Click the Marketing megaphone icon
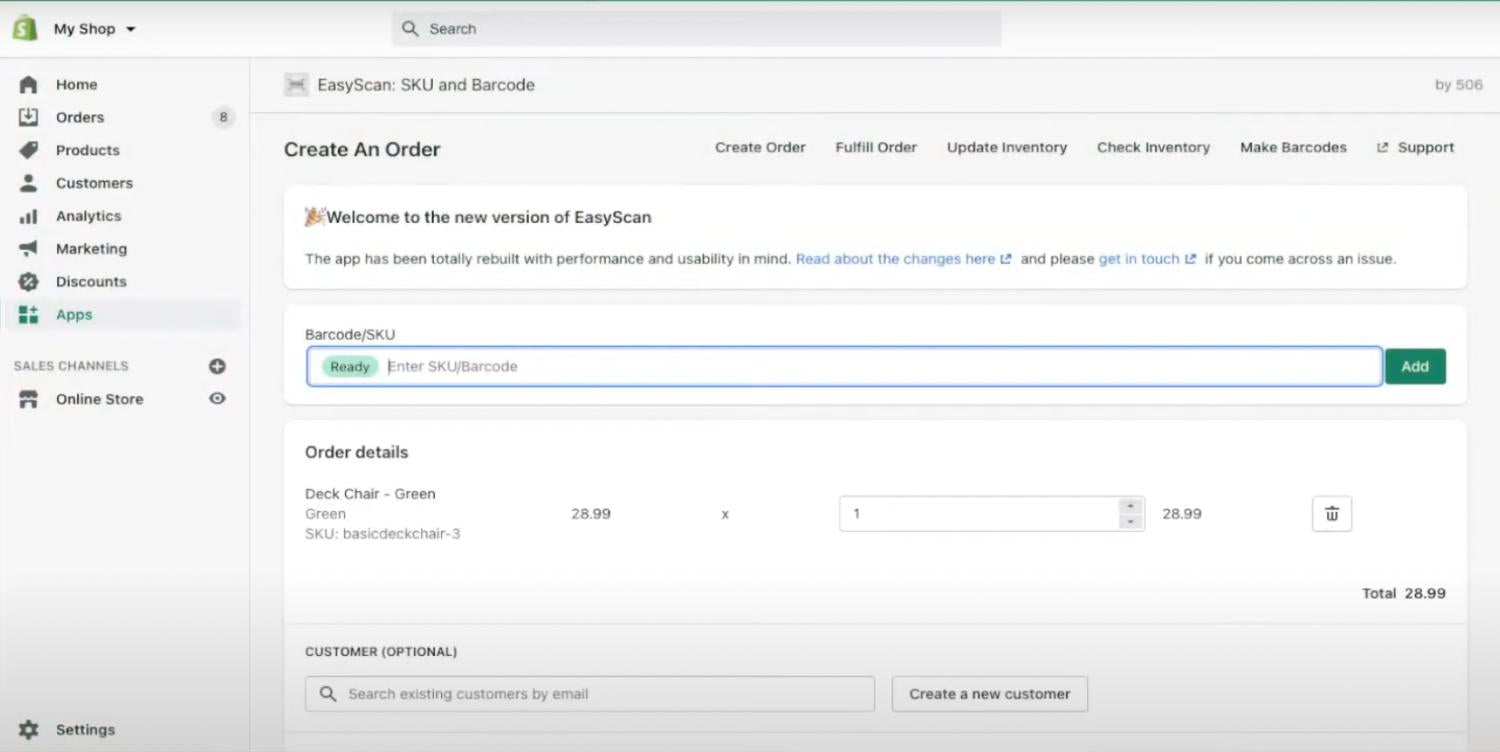 [28, 249]
